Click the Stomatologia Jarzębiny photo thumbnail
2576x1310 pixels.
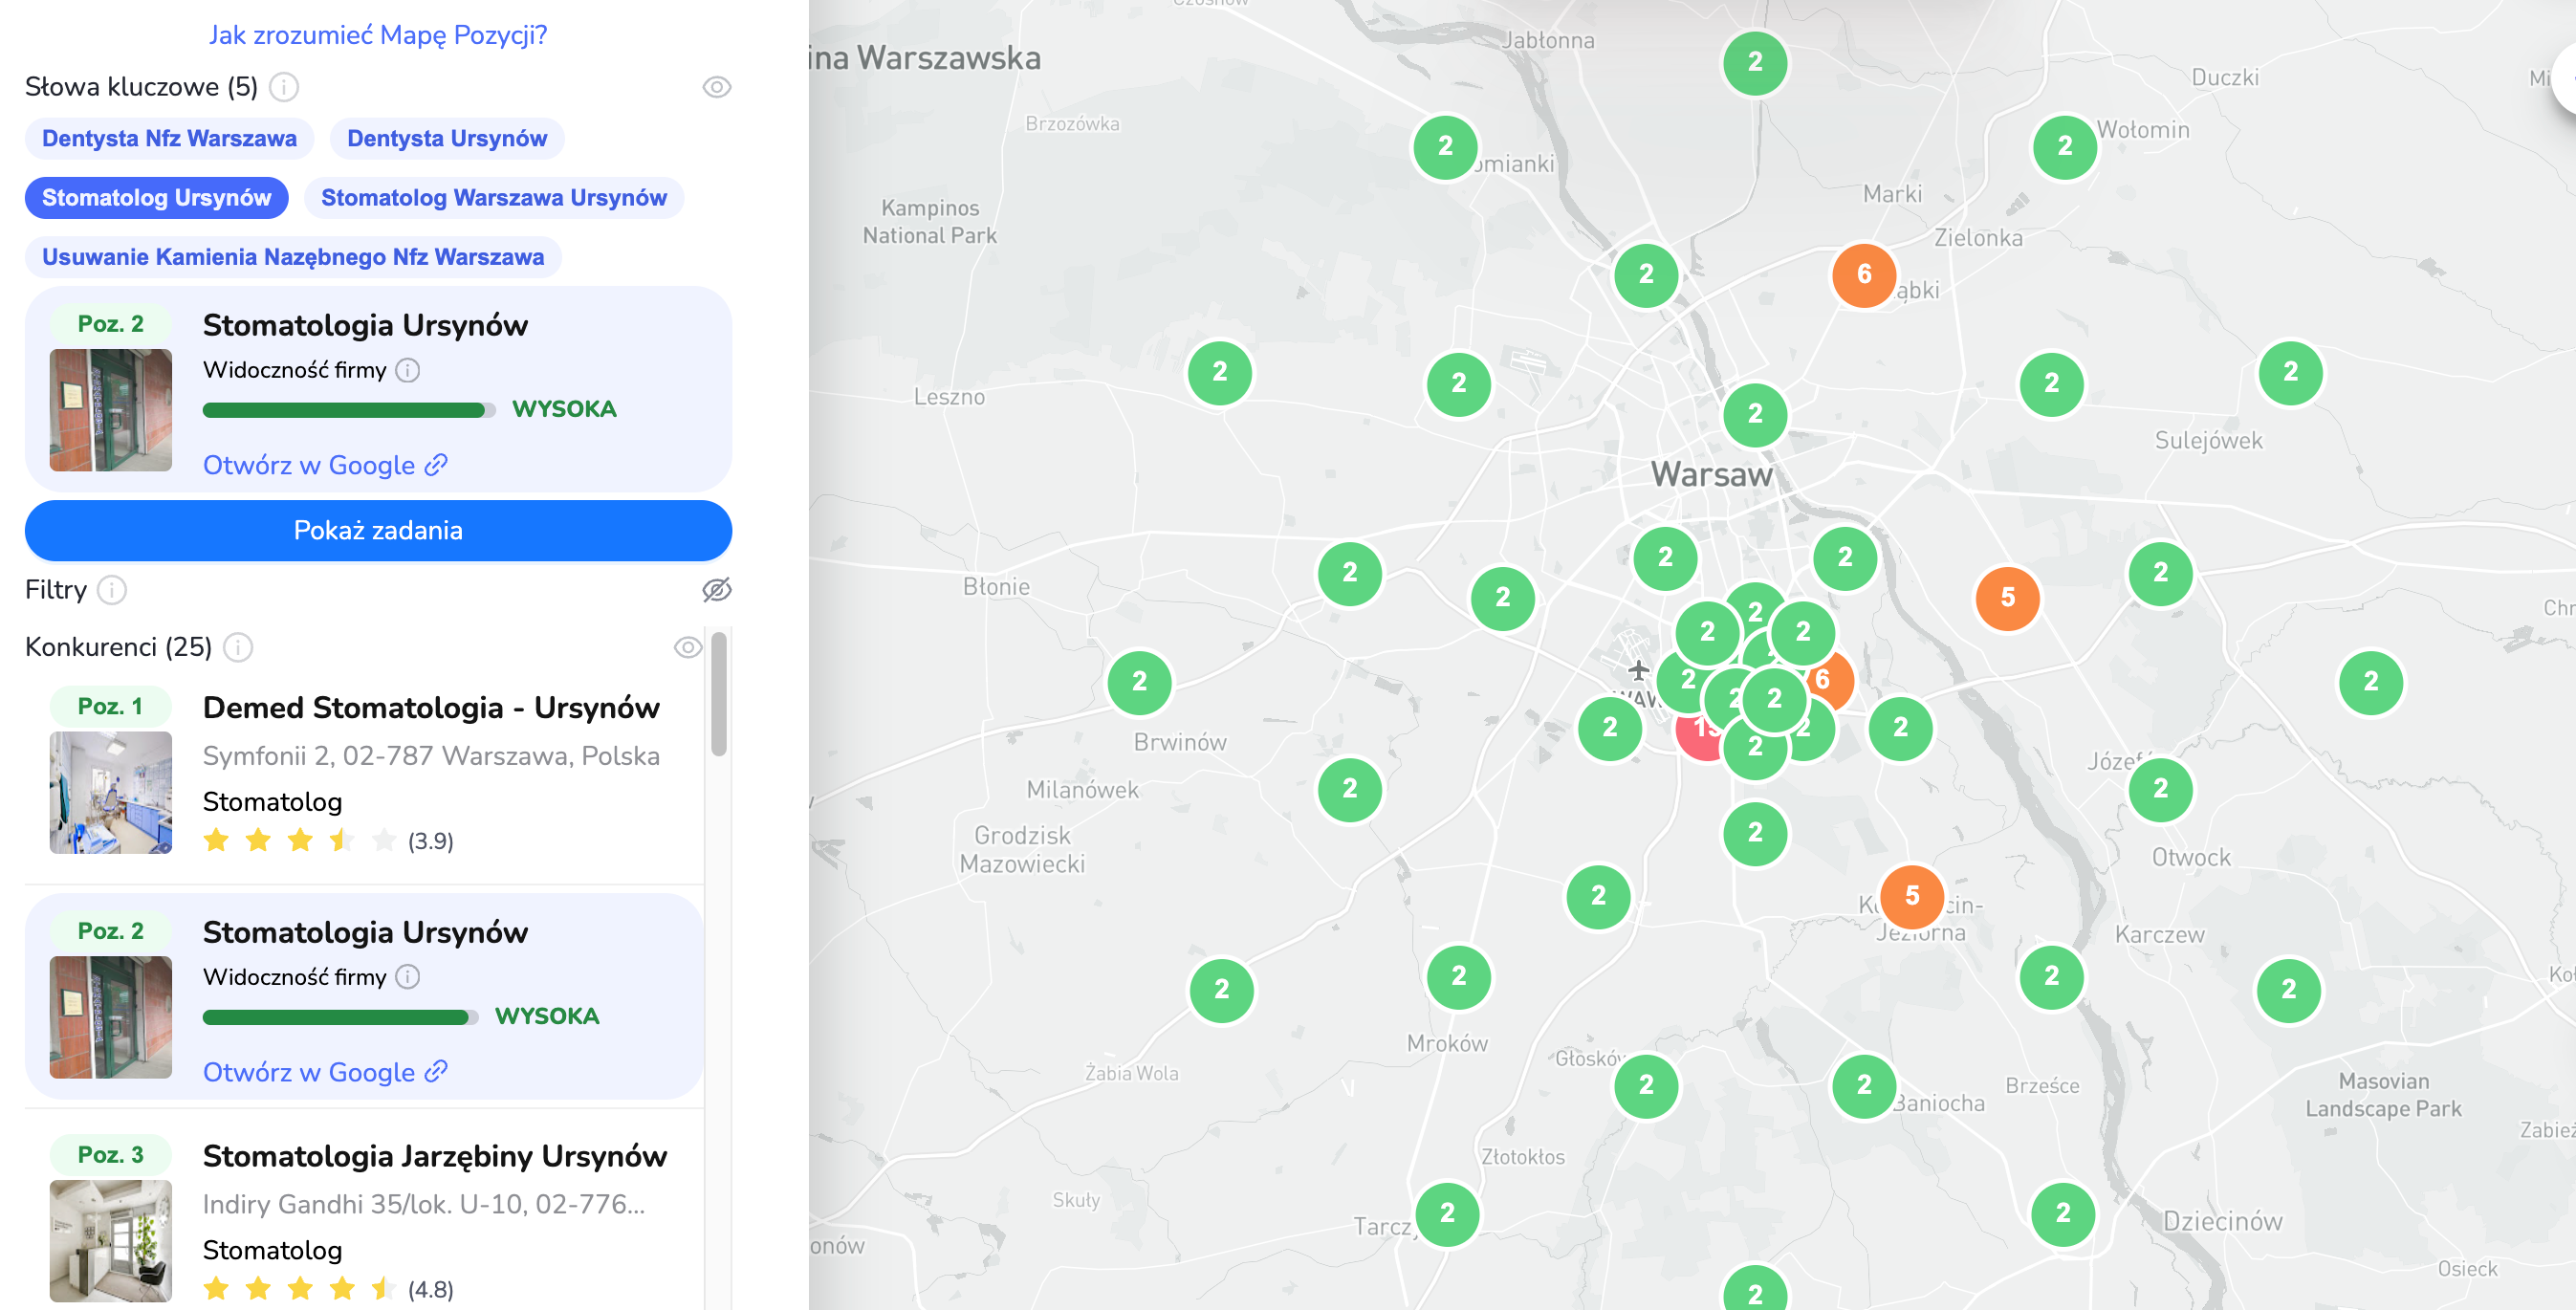coord(111,1240)
